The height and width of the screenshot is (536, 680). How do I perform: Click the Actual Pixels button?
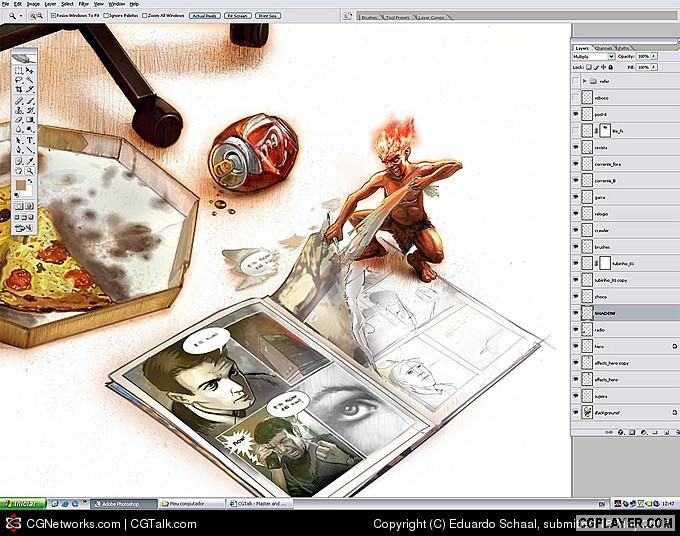[x=204, y=16]
